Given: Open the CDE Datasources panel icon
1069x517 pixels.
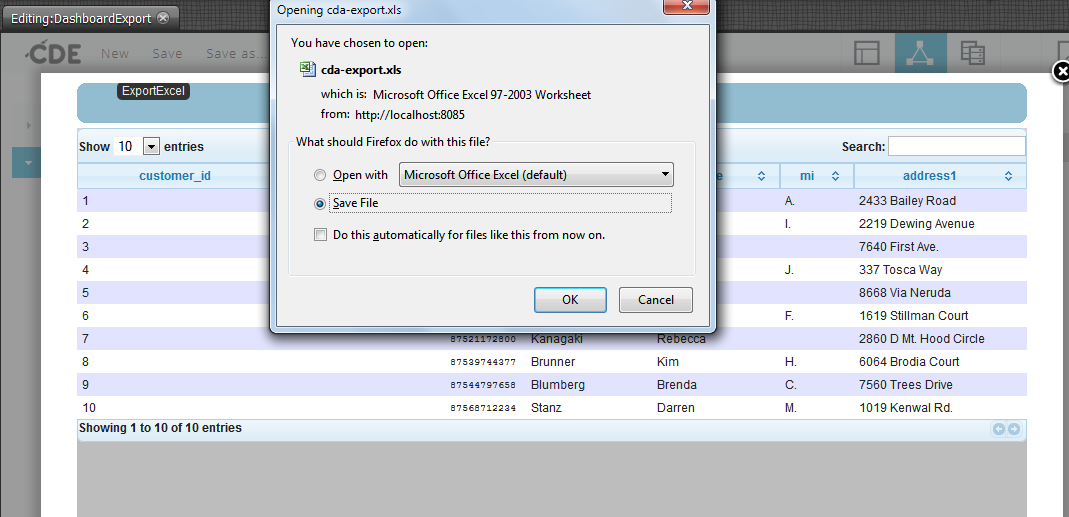Looking at the screenshot, I should pos(973,53).
